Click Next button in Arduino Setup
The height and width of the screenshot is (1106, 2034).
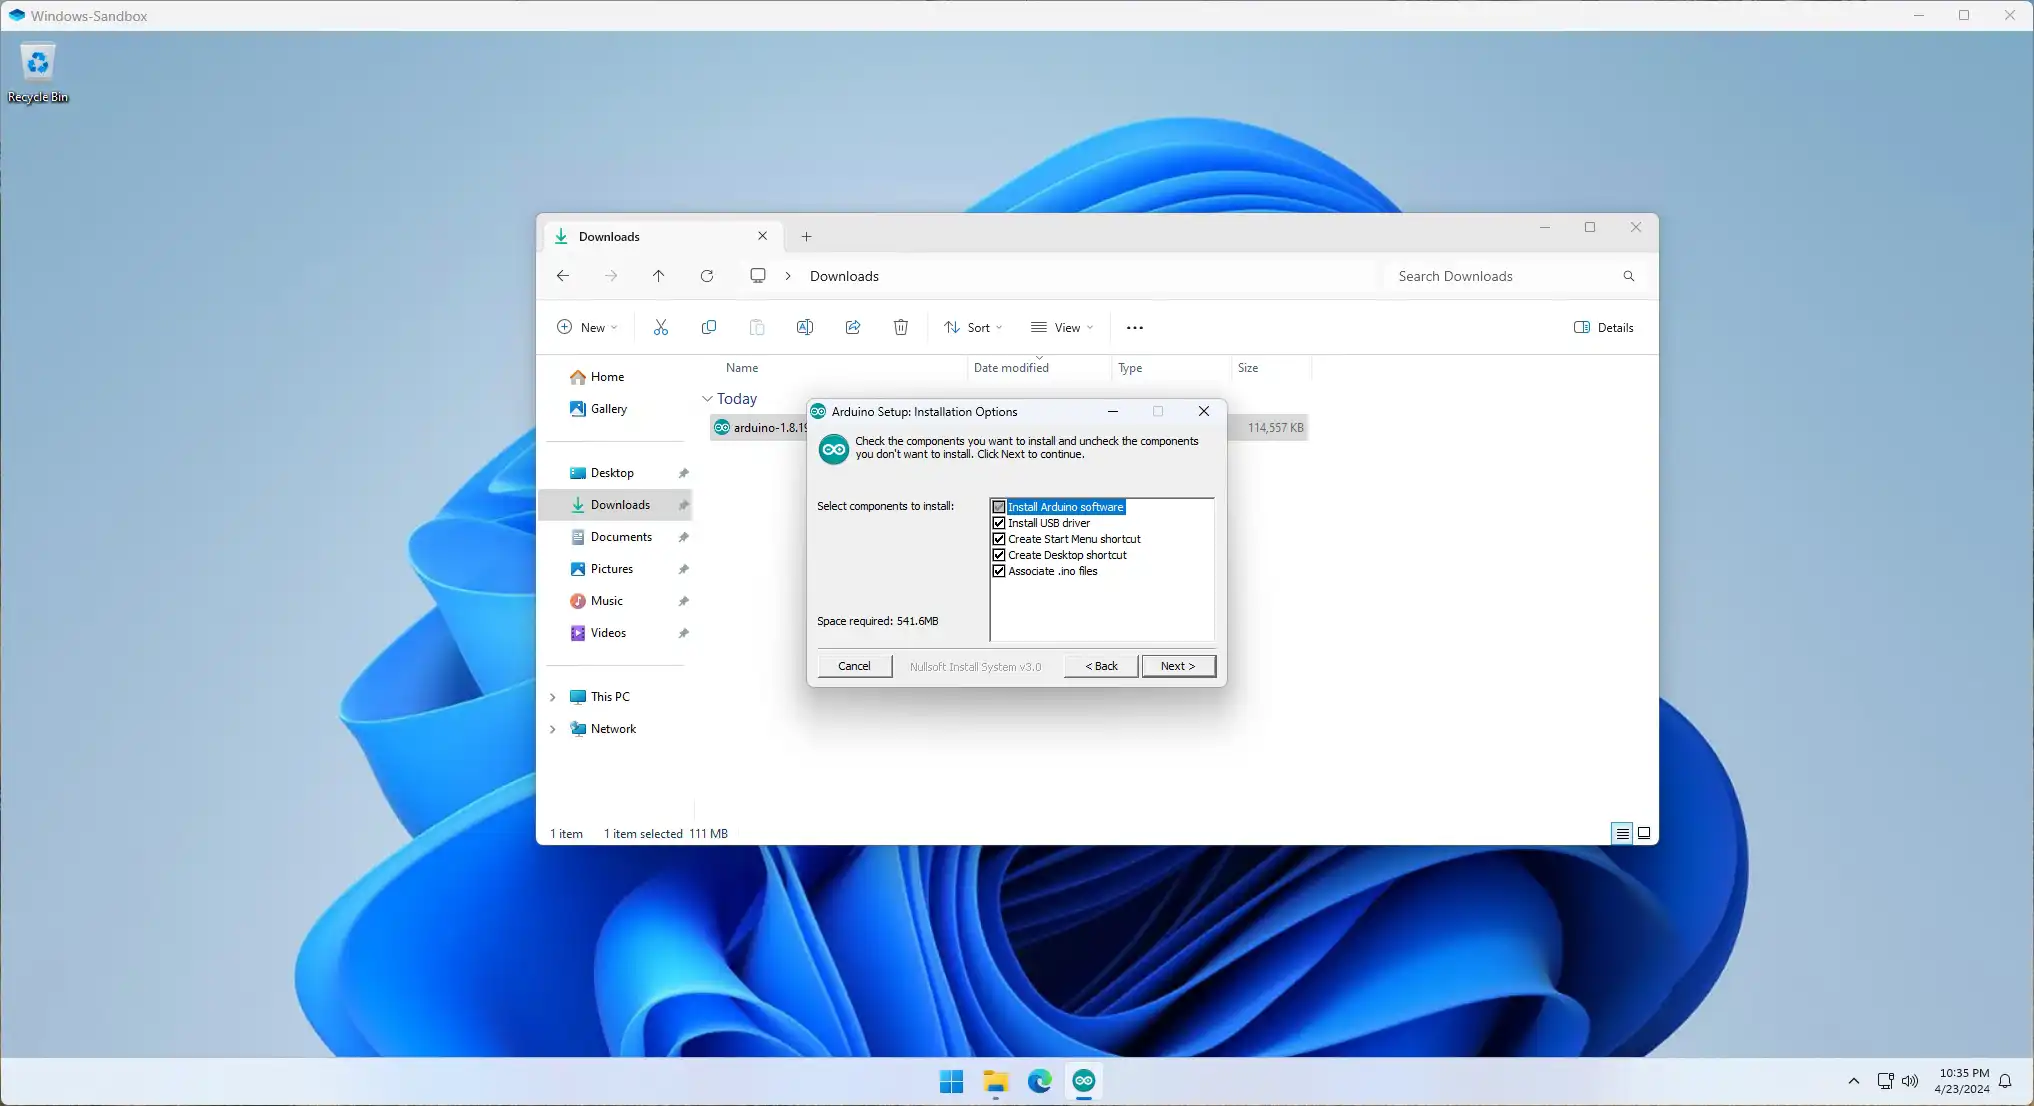[x=1177, y=666]
